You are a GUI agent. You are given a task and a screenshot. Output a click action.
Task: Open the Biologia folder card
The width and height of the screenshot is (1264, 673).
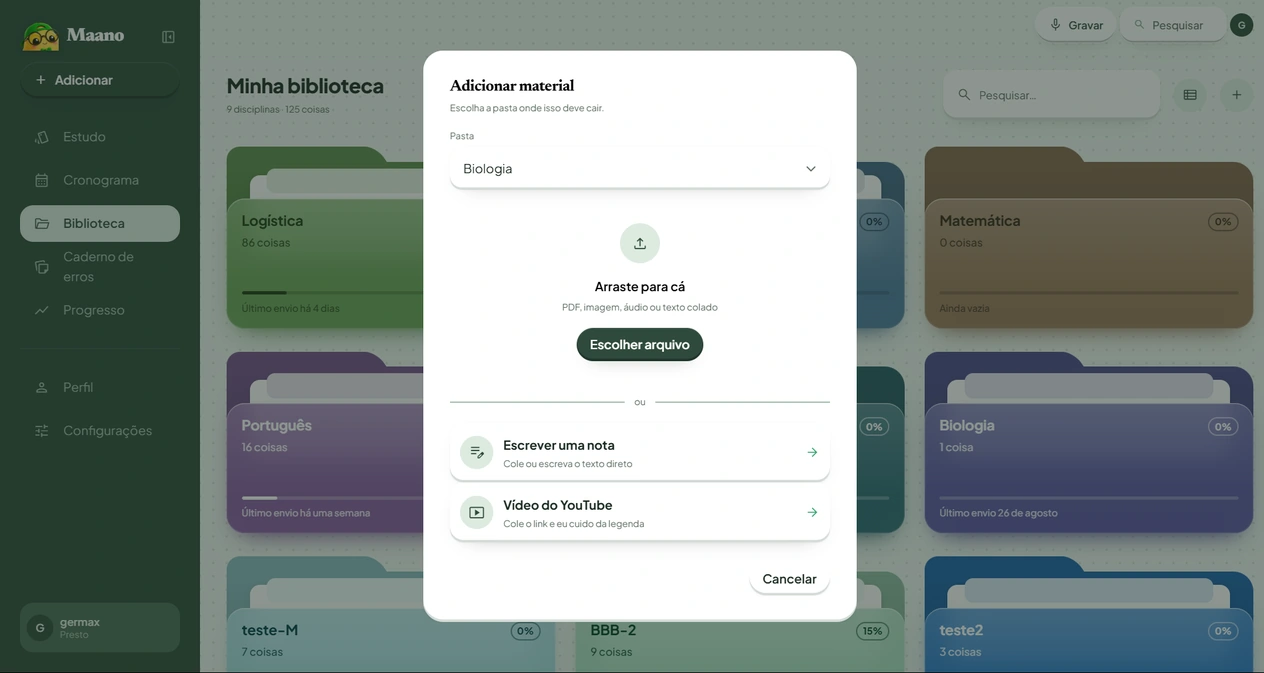click(x=1089, y=443)
